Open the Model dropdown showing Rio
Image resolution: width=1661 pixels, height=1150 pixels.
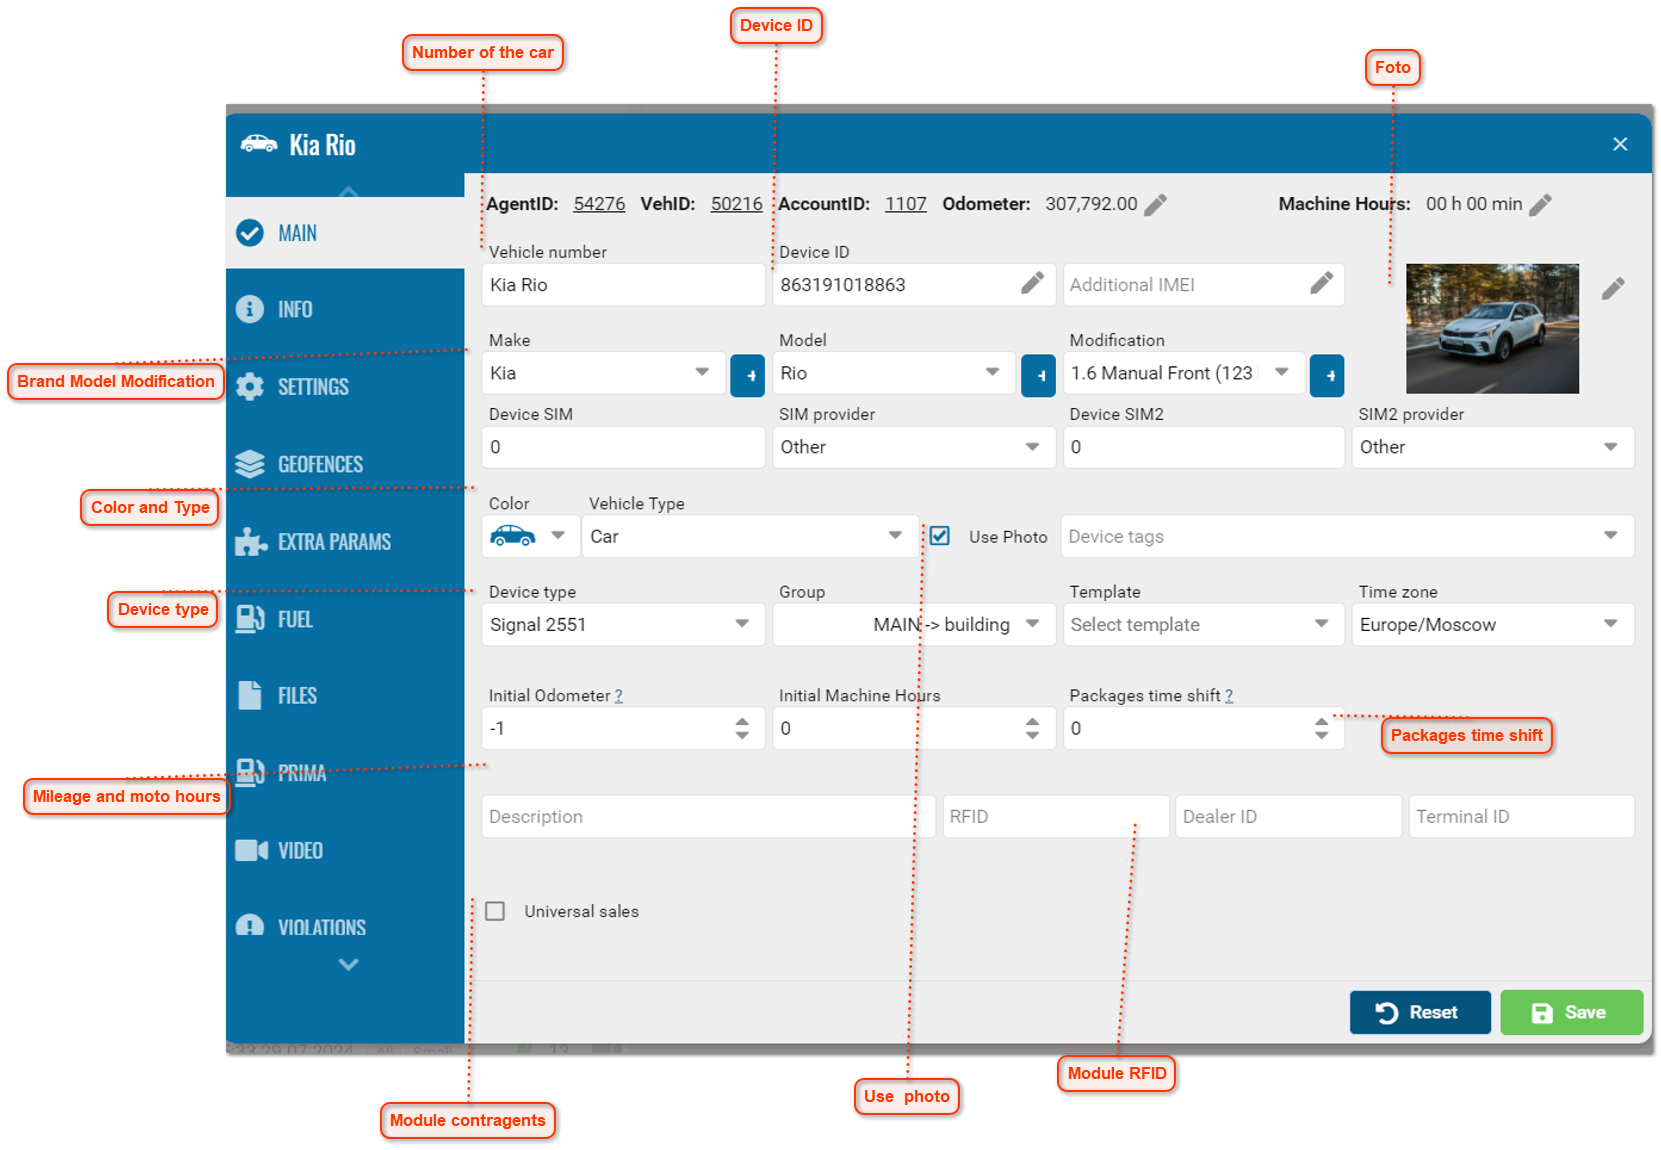click(894, 373)
